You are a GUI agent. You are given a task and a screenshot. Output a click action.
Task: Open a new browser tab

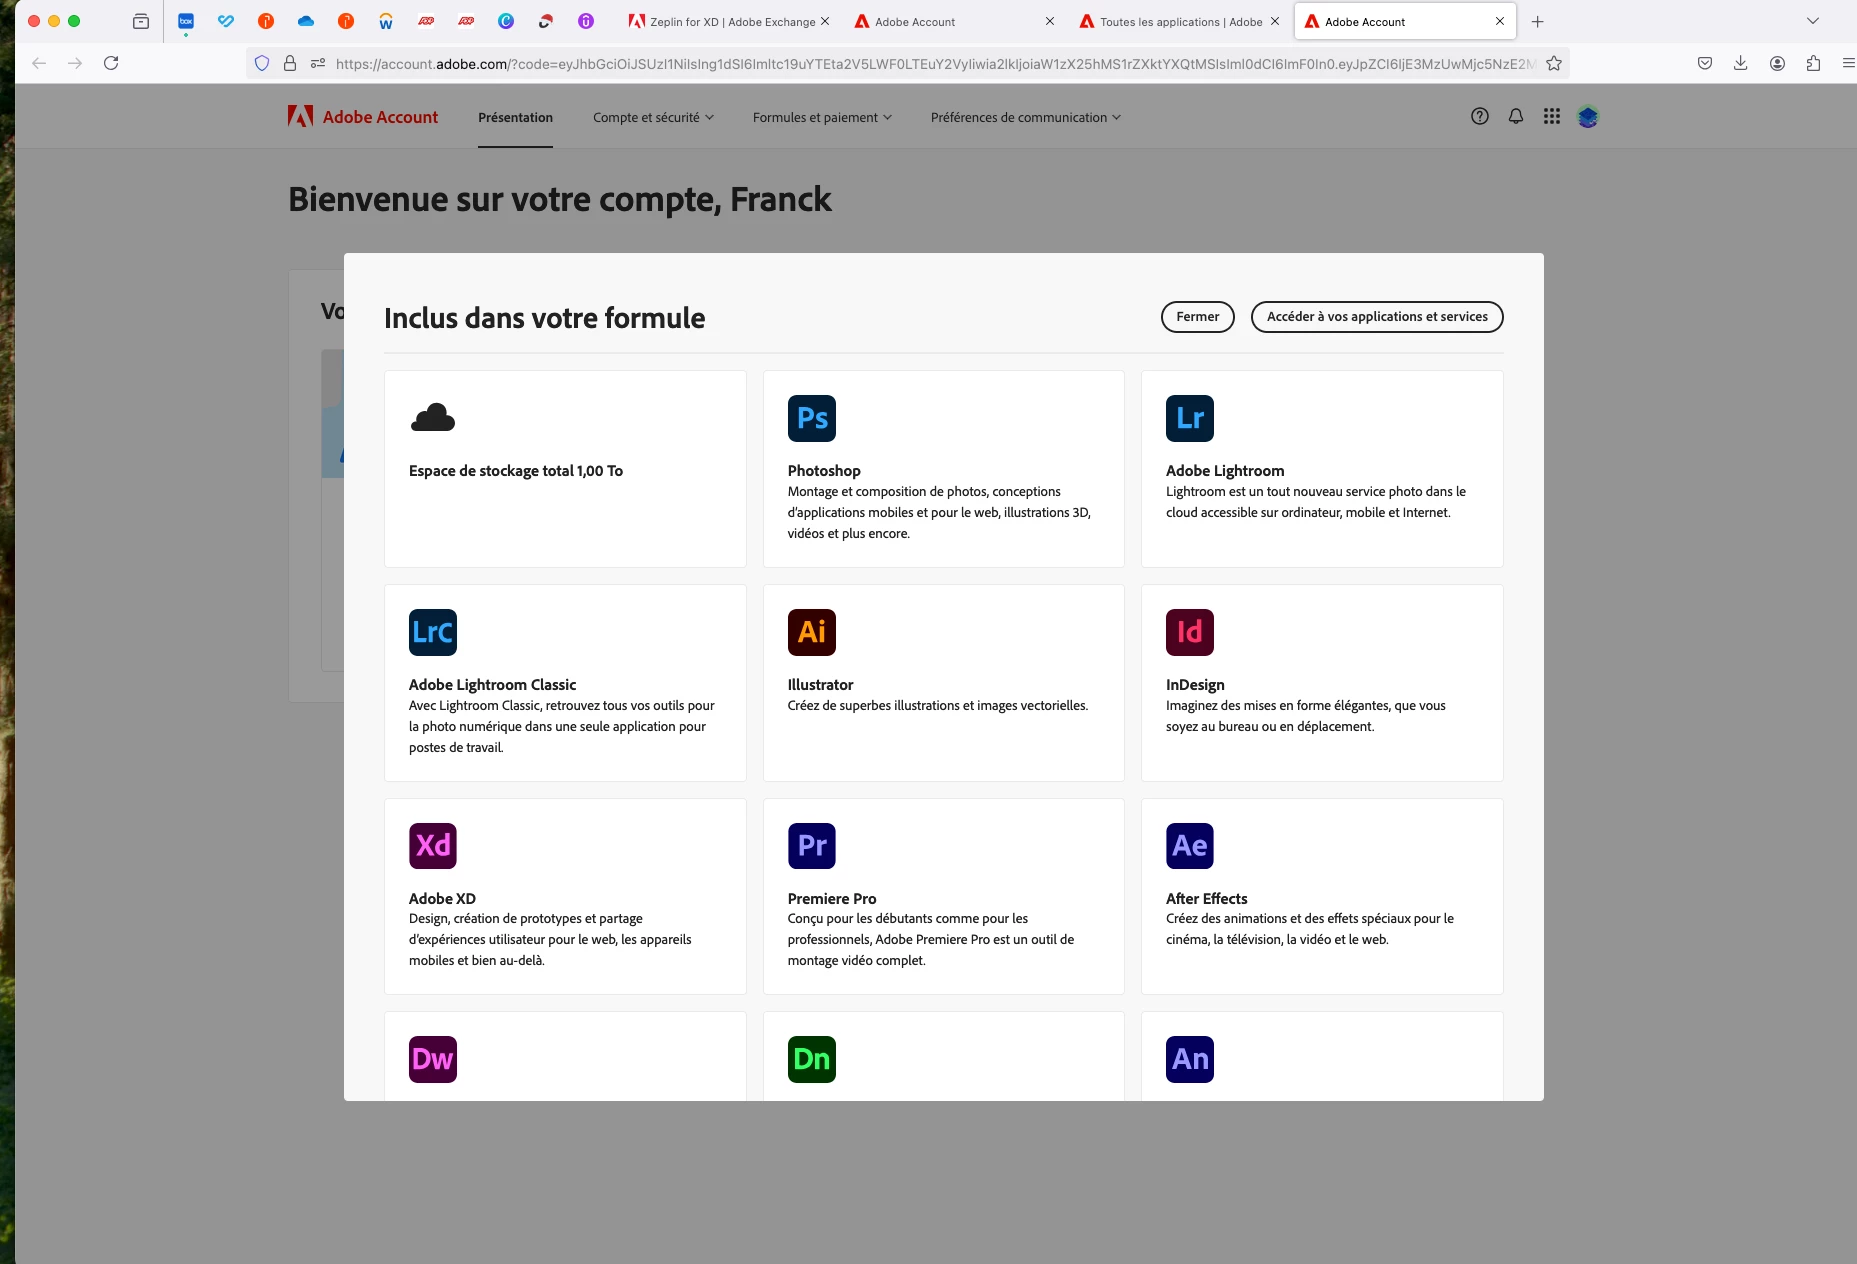[x=1538, y=21]
